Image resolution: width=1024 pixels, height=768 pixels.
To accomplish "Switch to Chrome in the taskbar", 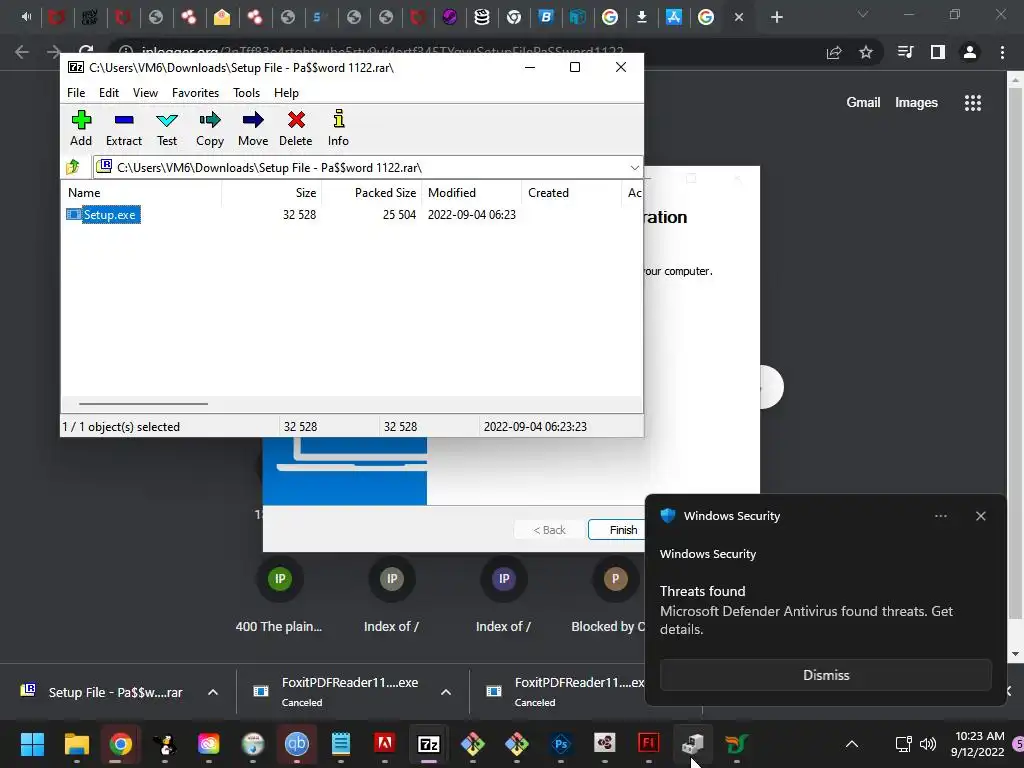I will [x=120, y=744].
